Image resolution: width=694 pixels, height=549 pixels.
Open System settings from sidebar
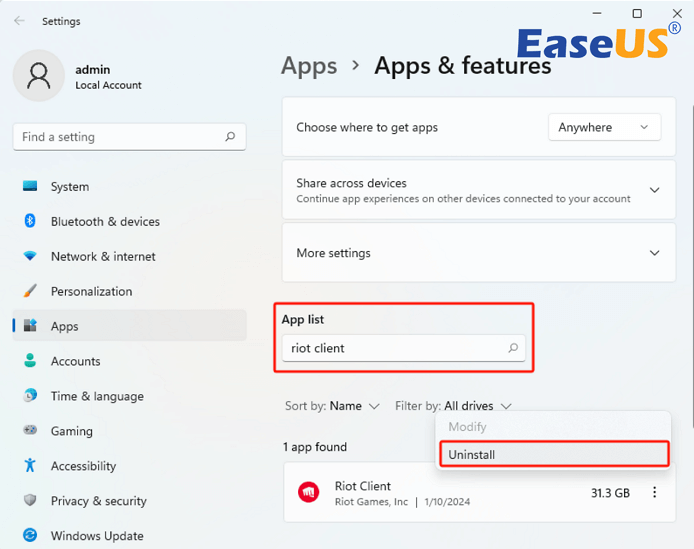pos(69,187)
